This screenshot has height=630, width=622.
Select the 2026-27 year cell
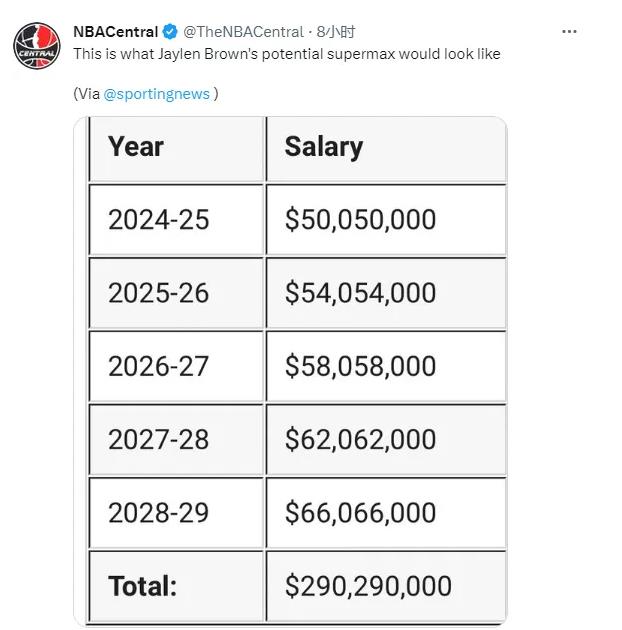[x=176, y=366]
